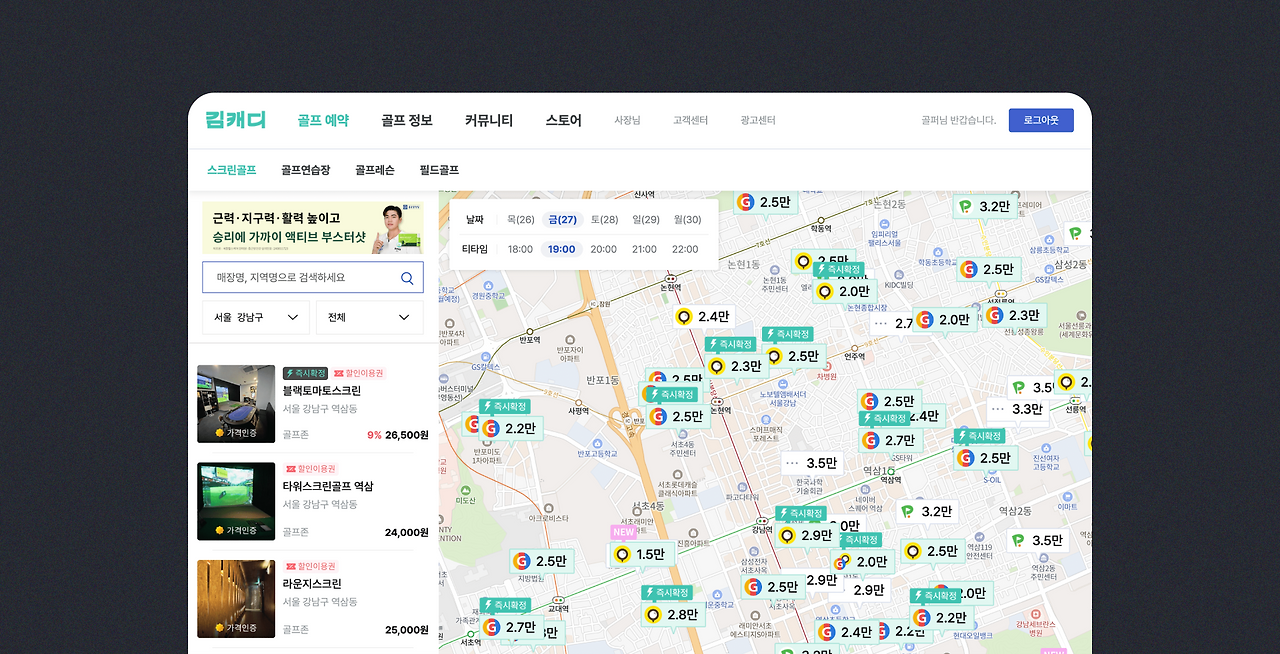Click the 25,000원 price text
The image size is (1280, 654).
click(x=407, y=630)
